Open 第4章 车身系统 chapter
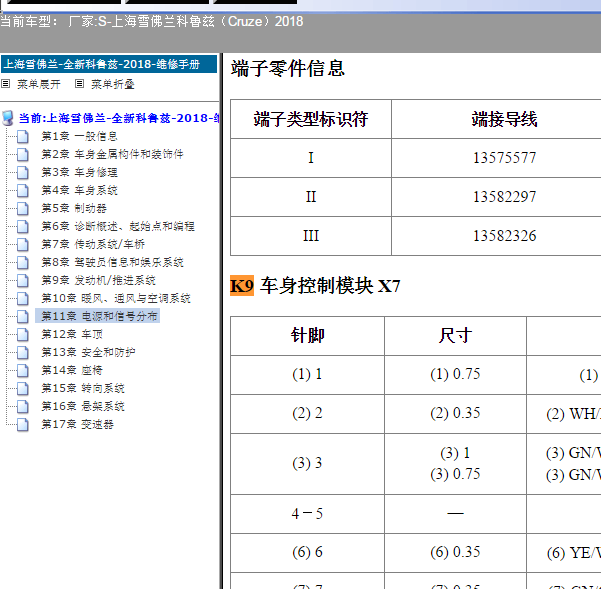The height and width of the screenshot is (589, 601). (x=79, y=190)
